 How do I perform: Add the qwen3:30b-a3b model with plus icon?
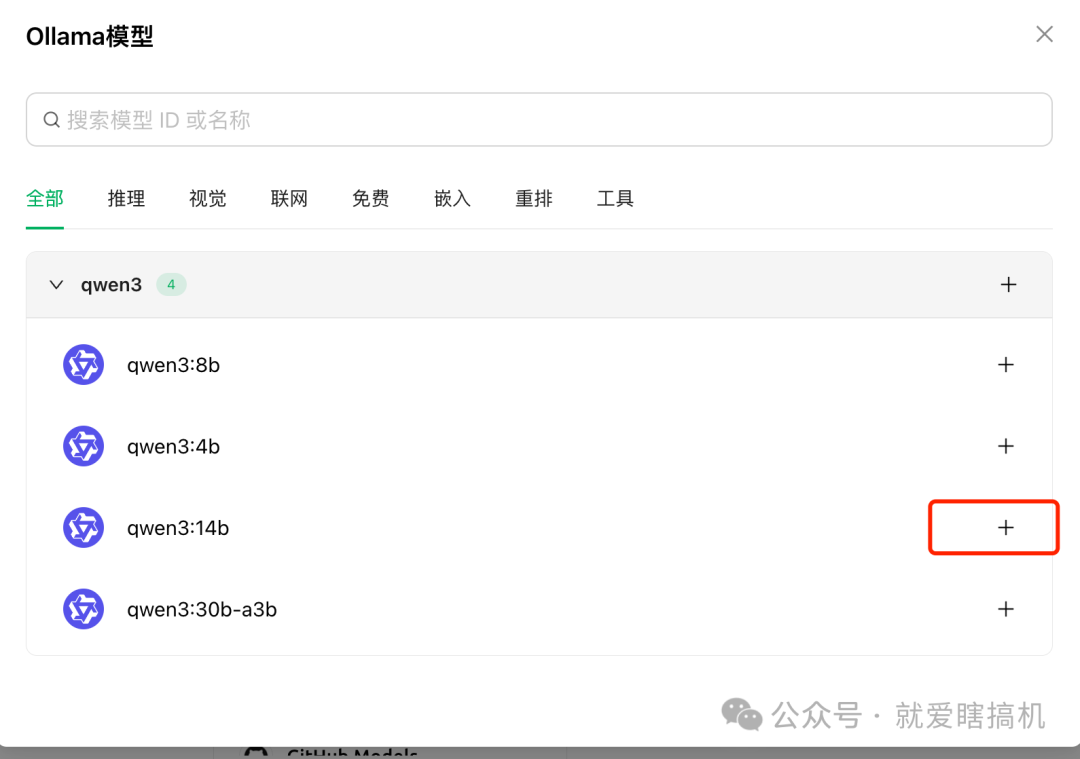(1006, 609)
